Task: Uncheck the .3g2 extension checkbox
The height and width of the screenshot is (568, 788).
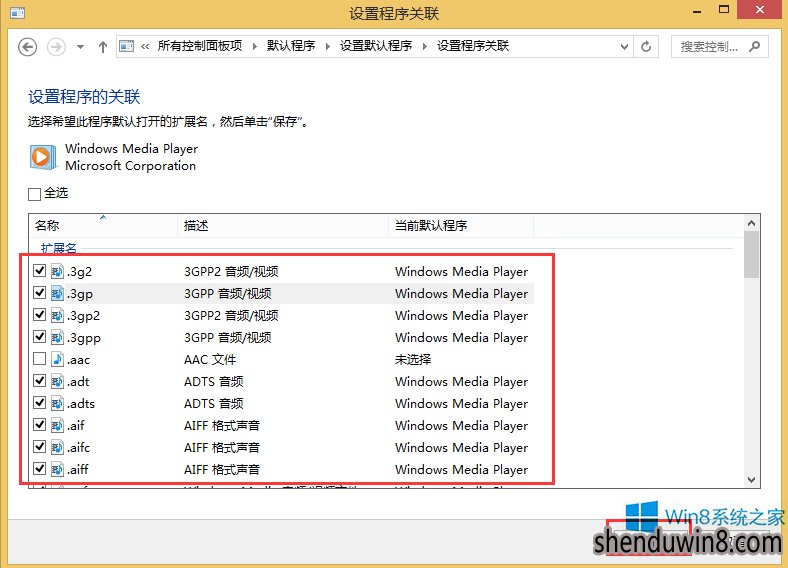Action: click(x=39, y=271)
